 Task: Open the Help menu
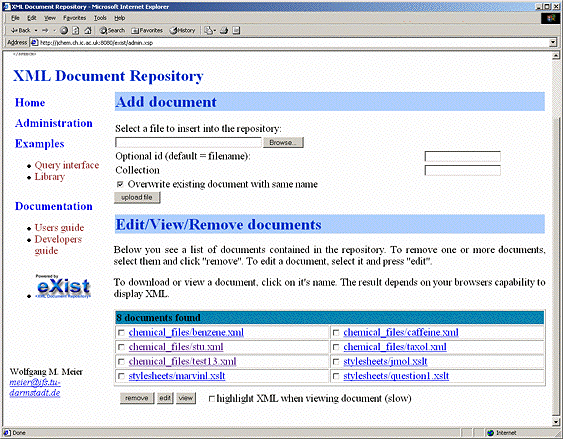pyautogui.click(x=120, y=18)
